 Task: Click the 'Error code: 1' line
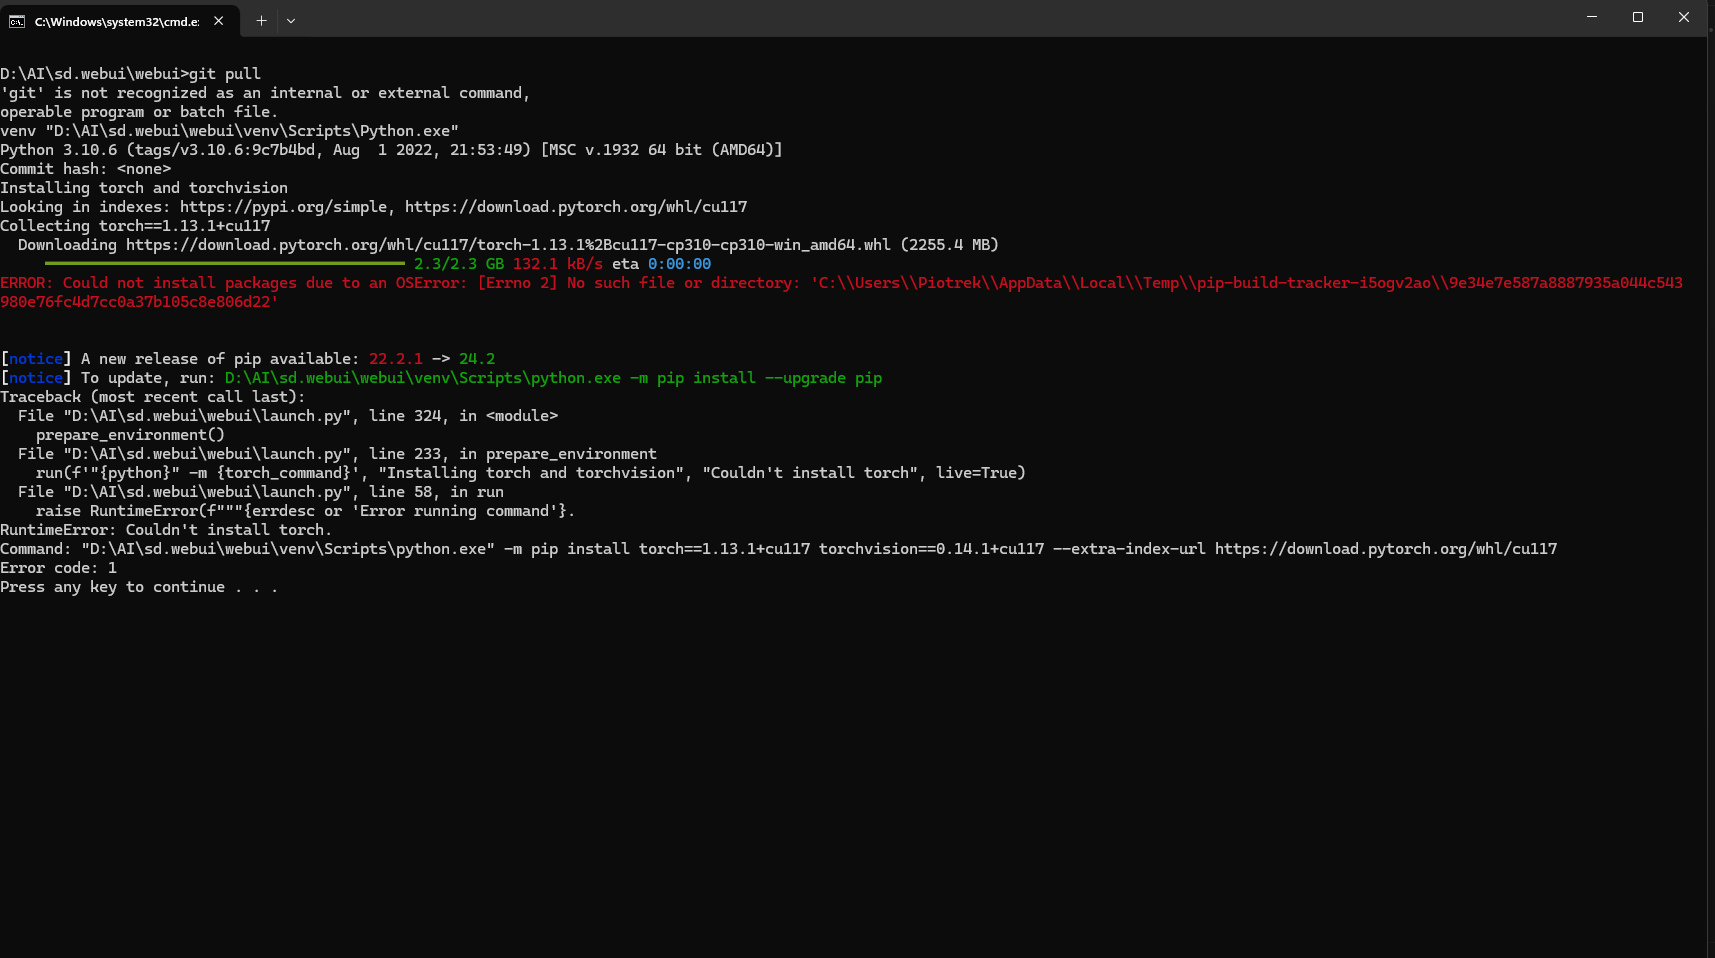point(58,568)
